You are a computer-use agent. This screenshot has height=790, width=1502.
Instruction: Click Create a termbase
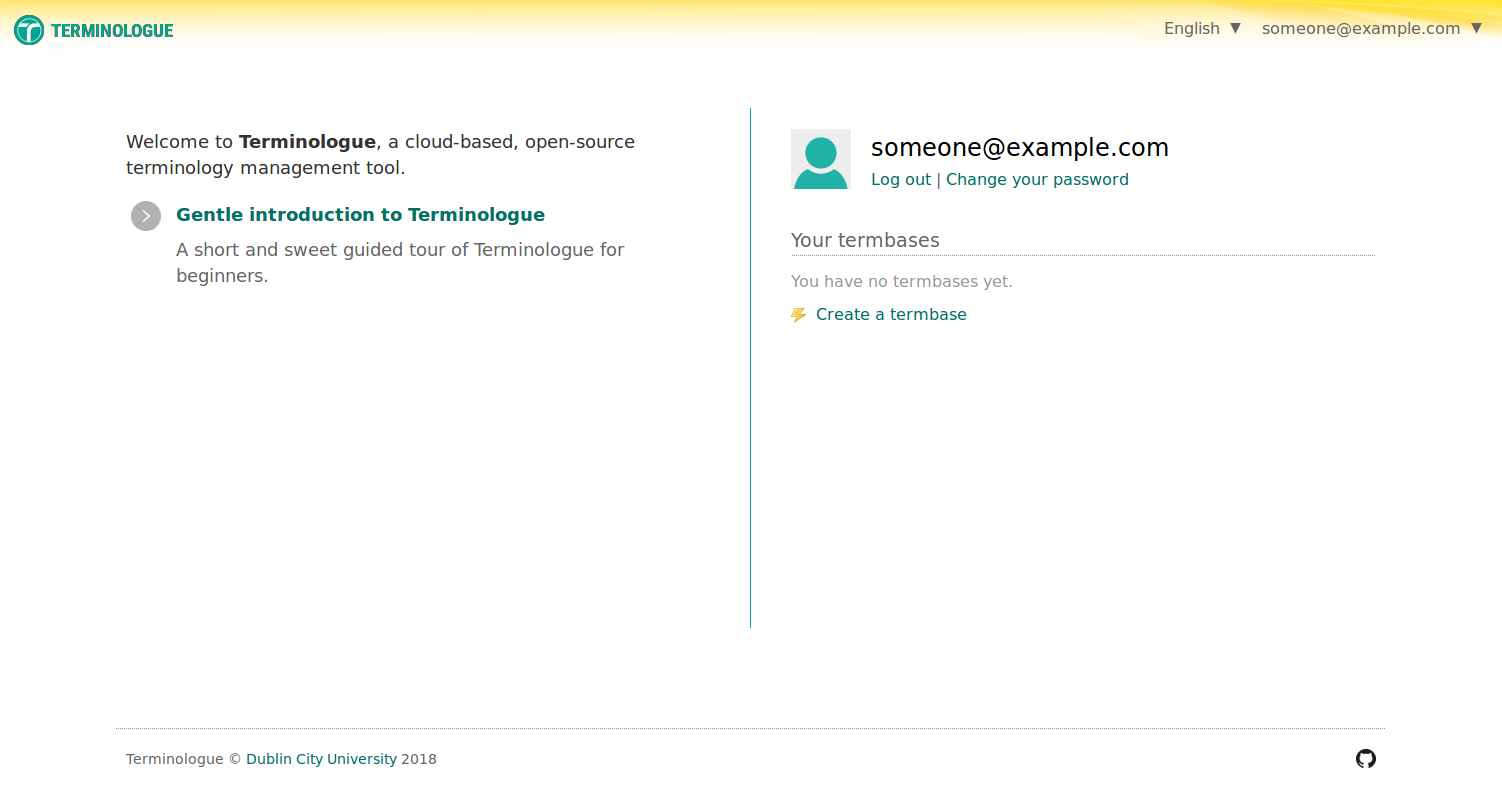[x=890, y=314]
